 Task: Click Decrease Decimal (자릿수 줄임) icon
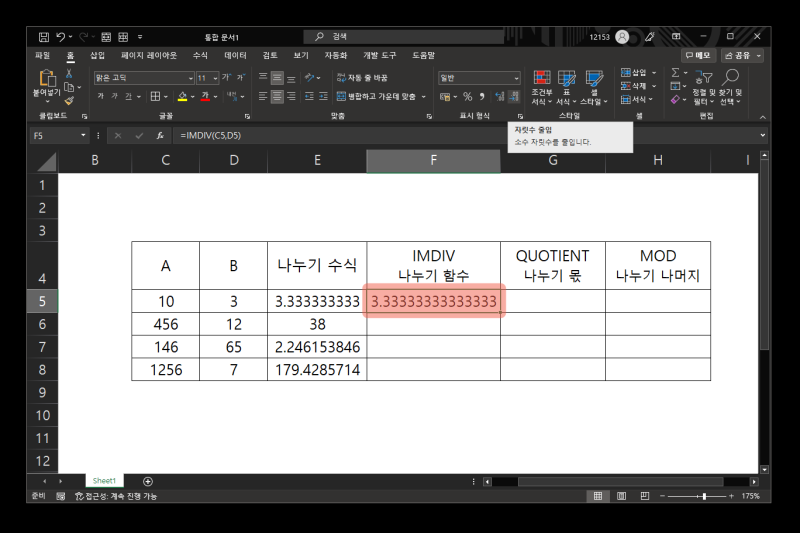coord(514,96)
